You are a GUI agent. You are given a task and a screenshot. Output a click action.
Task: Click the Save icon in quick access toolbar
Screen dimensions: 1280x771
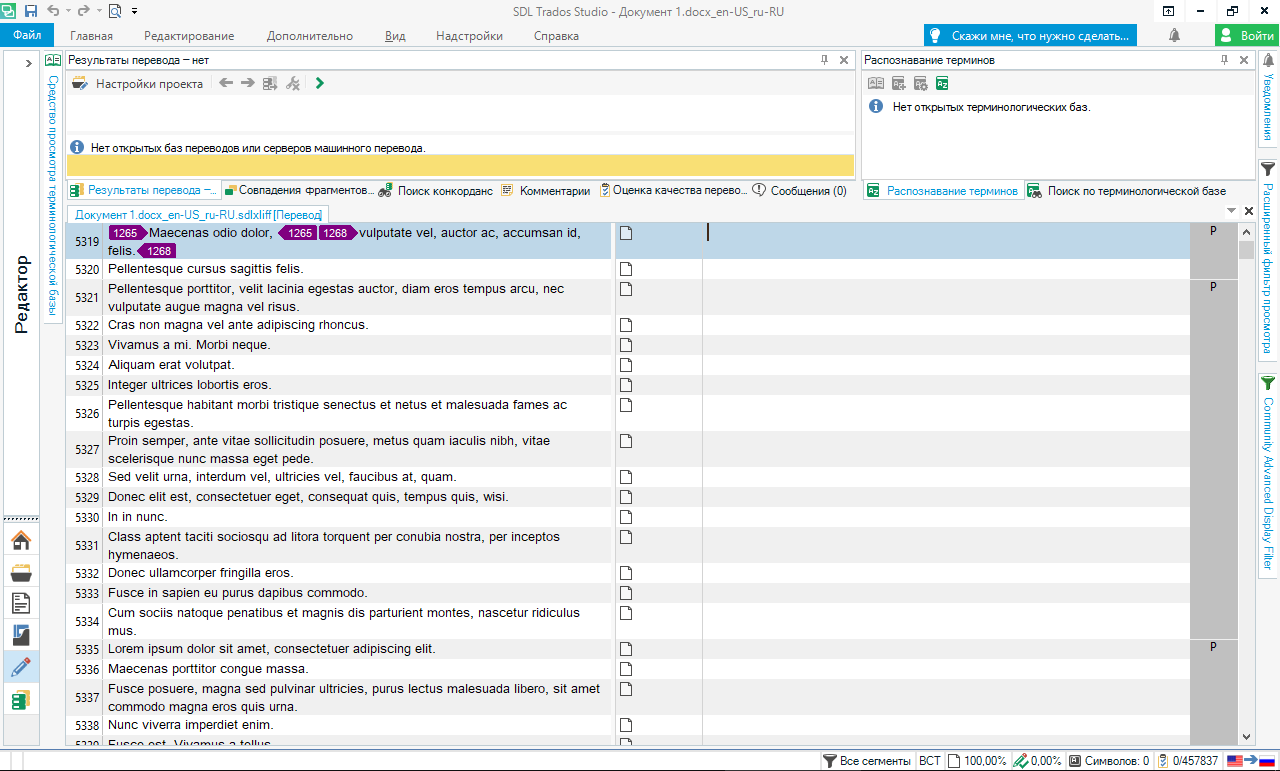pos(30,11)
